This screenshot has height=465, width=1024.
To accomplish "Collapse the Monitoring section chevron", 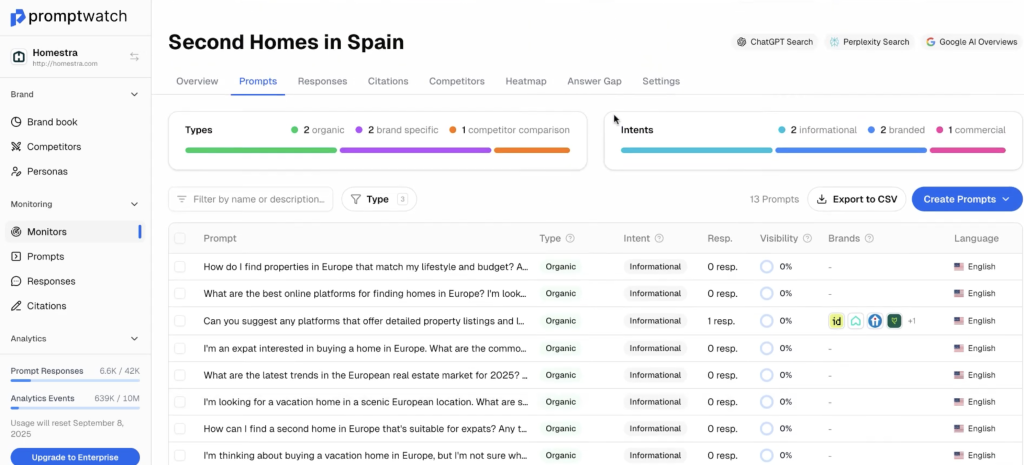I will tap(135, 204).
